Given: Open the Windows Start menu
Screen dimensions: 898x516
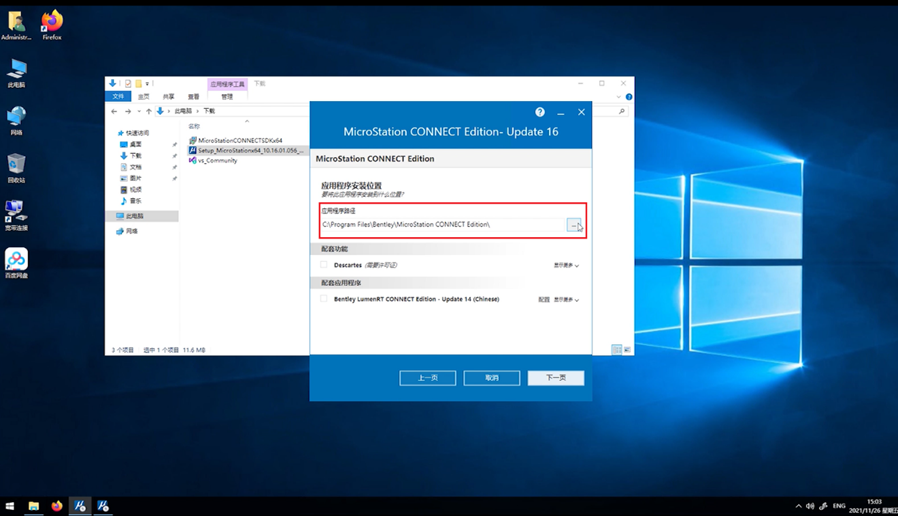Looking at the screenshot, I should pyautogui.click(x=10, y=506).
